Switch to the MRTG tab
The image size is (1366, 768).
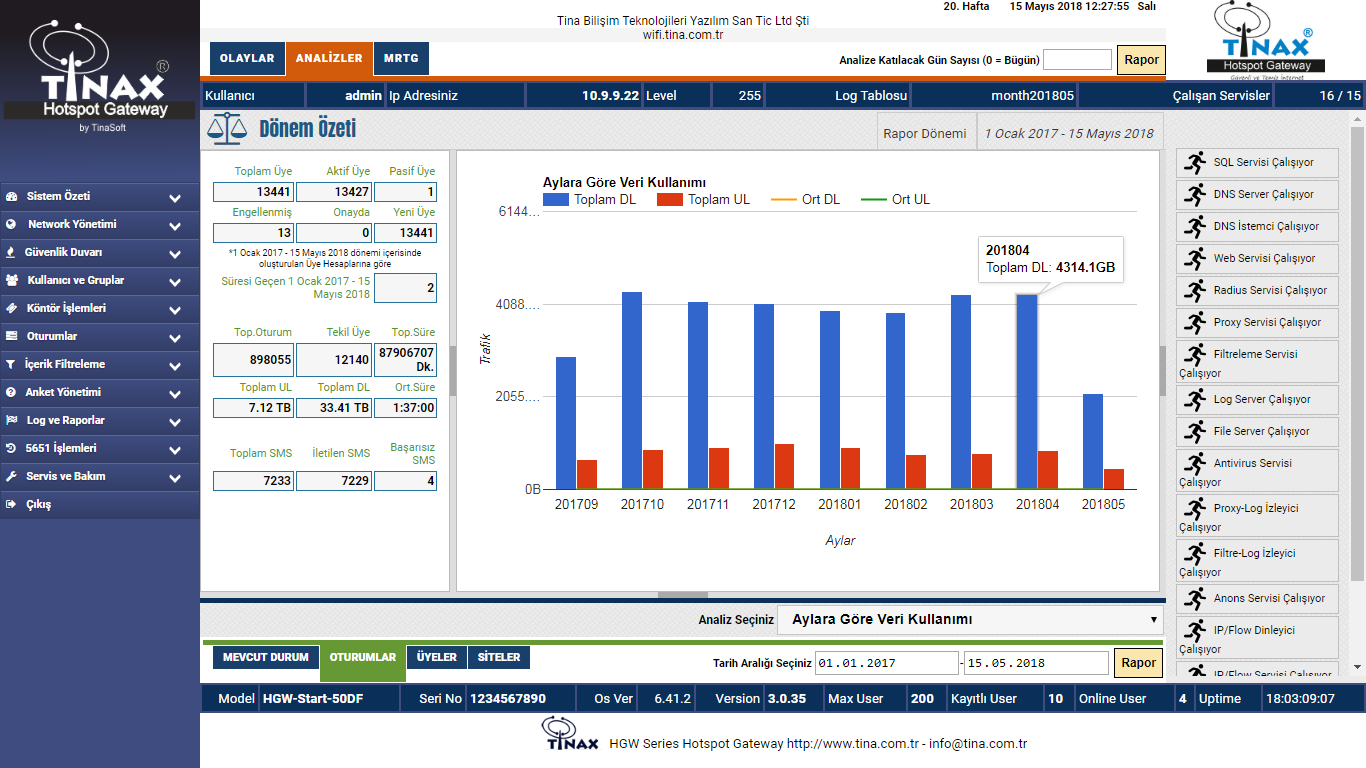click(401, 59)
